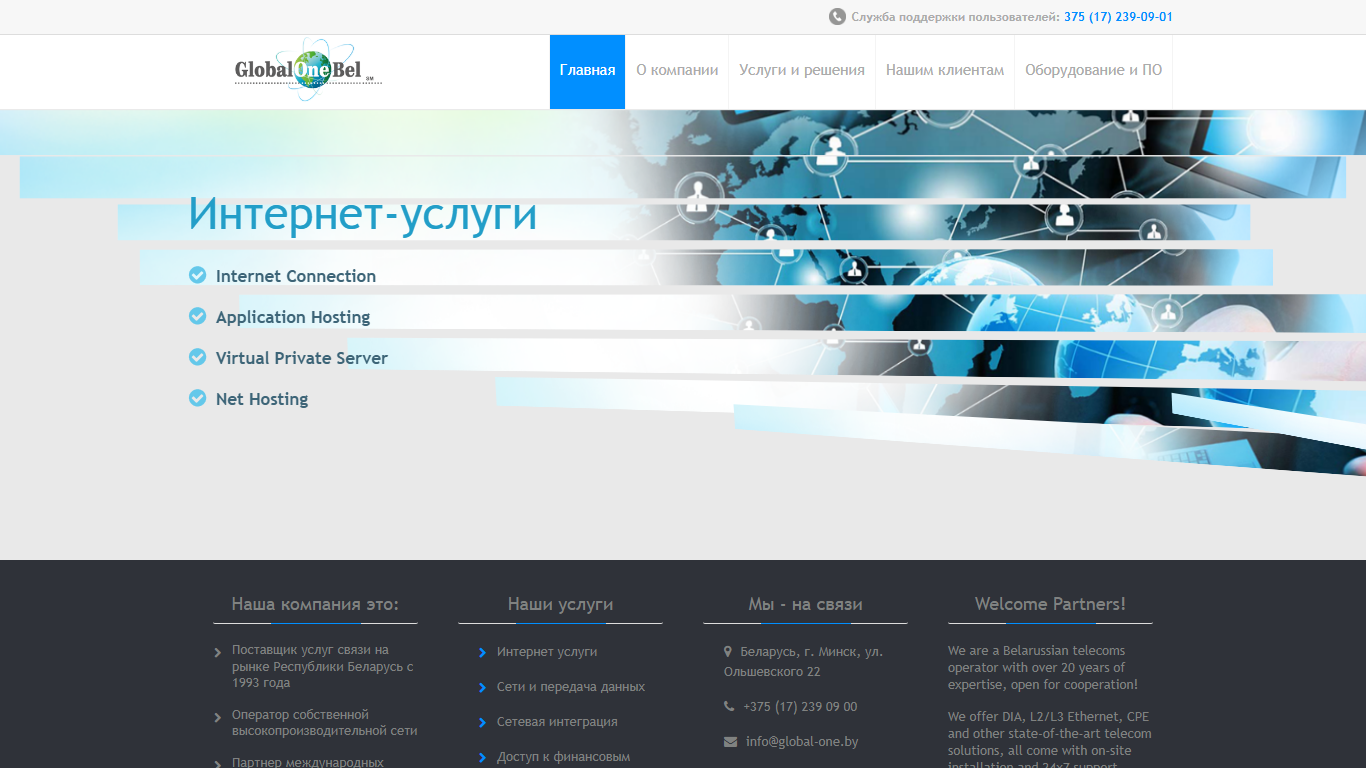Click the support phone number 375 (17) 239-09-01
The image size is (1366, 768).
(x=1118, y=17)
